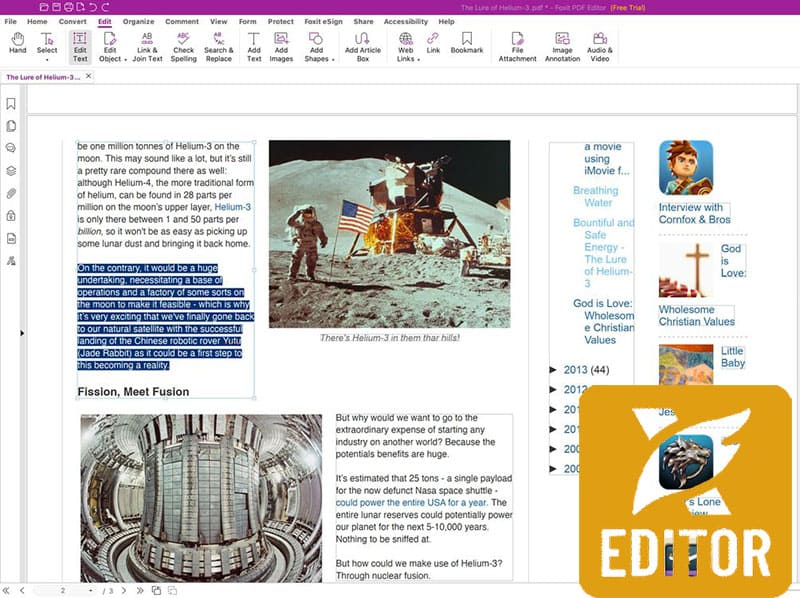Open the Edit Object tool

(110, 47)
